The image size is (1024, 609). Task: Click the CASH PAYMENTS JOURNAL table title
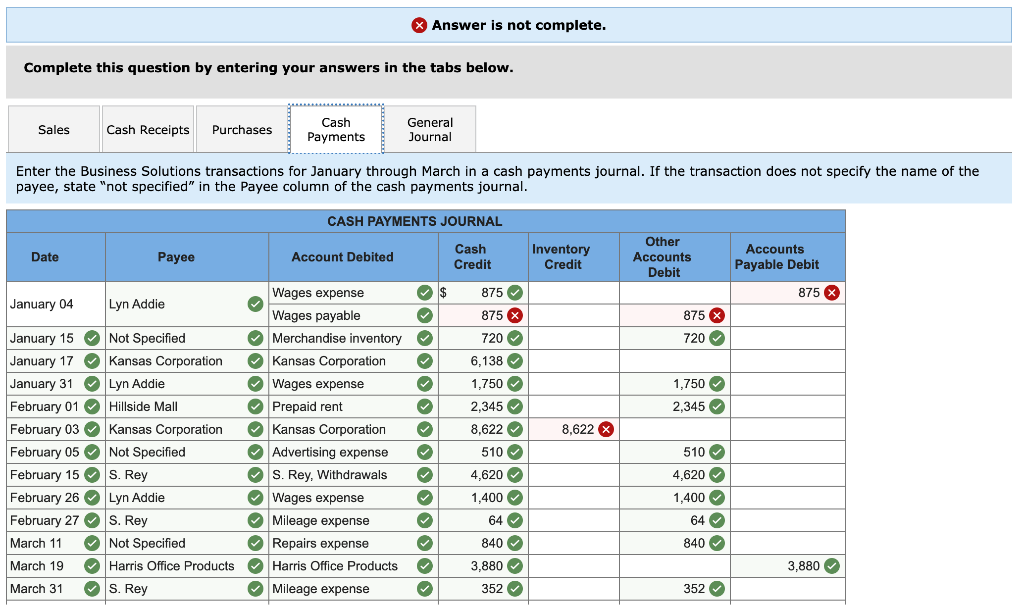tap(415, 221)
